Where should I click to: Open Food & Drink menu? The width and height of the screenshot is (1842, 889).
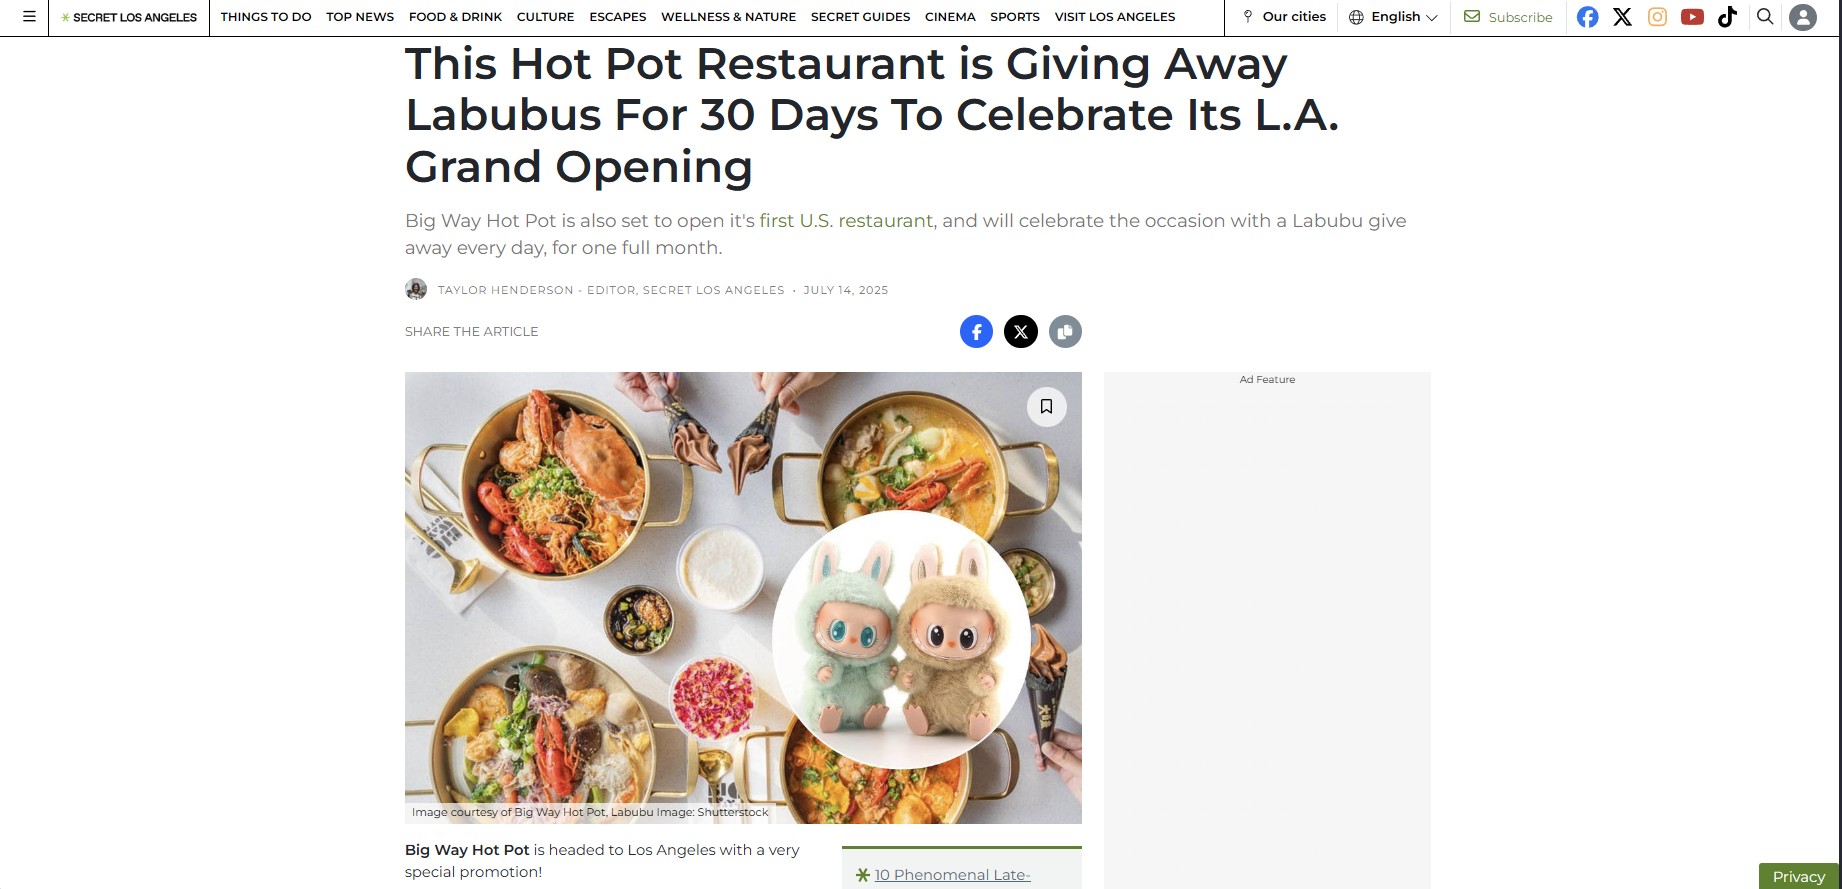(x=455, y=17)
